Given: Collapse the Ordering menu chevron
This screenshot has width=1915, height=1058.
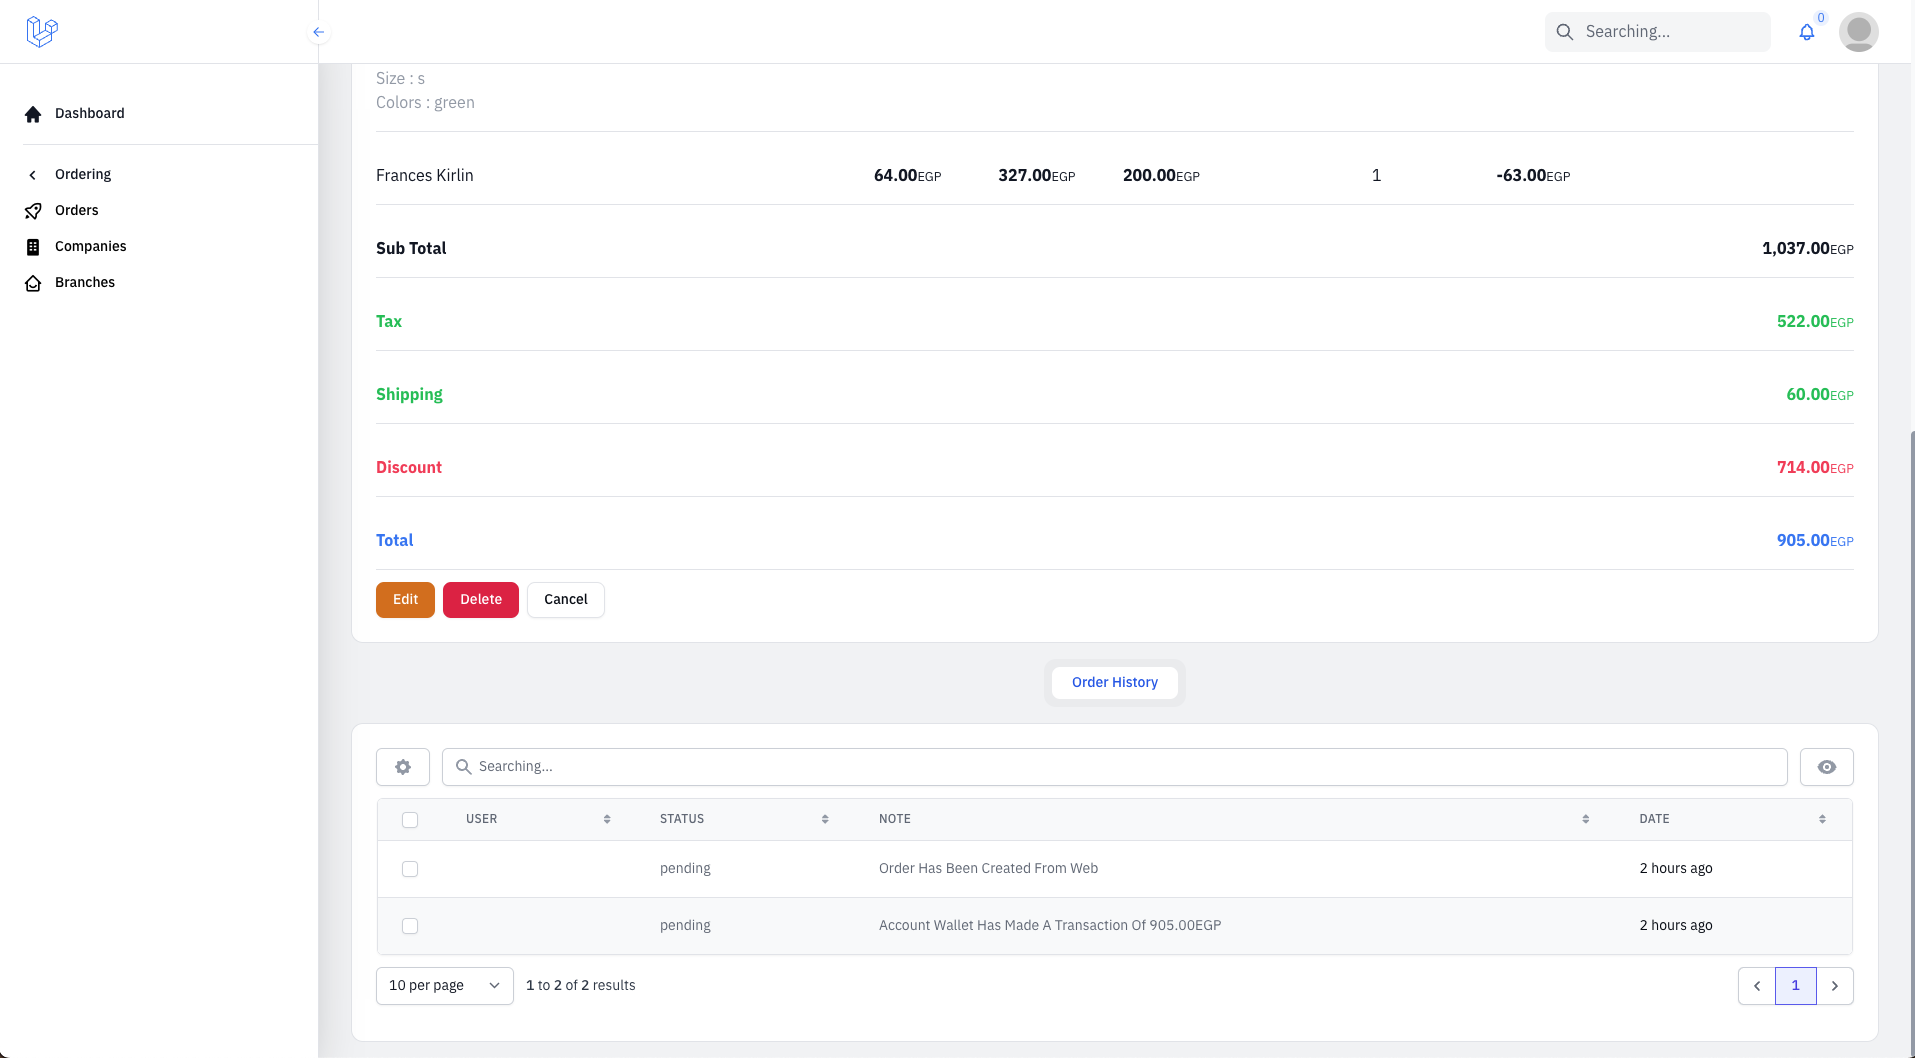Looking at the screenshot, I should tap(33, 175).
